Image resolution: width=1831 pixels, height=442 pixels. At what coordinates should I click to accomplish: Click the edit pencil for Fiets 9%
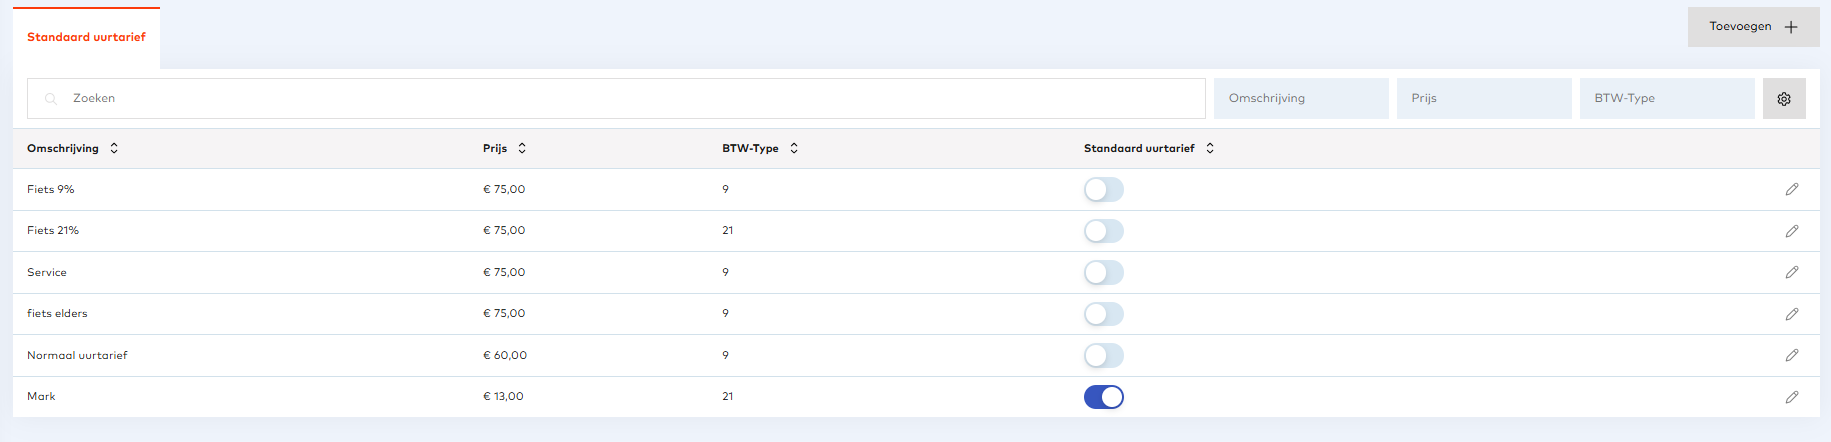click(x=1792, y=189)
